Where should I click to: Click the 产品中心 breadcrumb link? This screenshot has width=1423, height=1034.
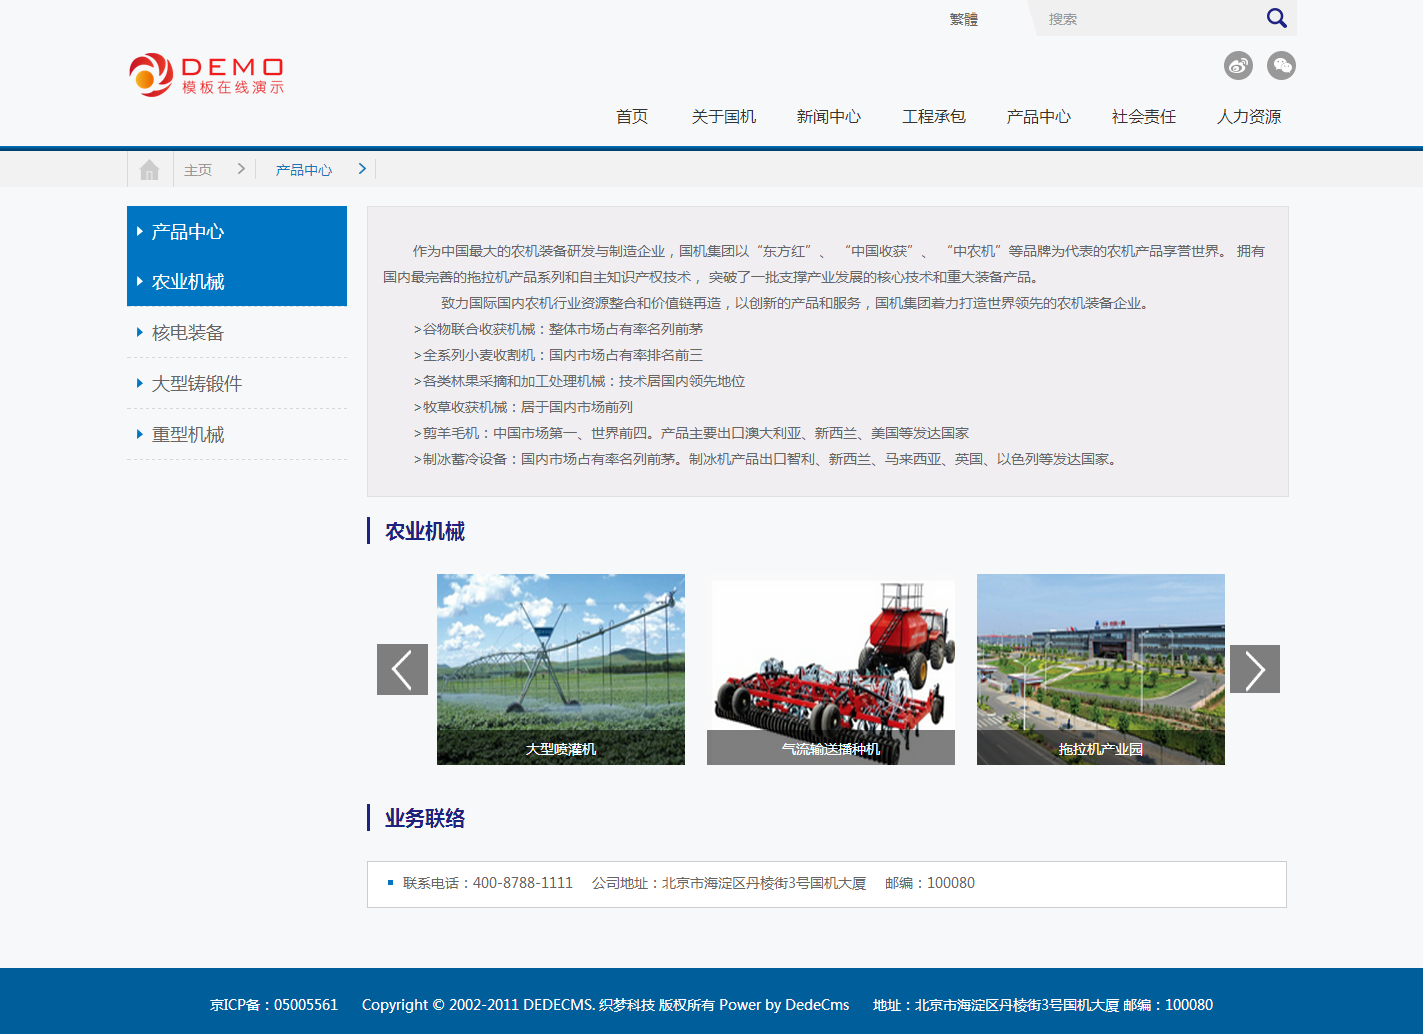(x=304, y=170)
